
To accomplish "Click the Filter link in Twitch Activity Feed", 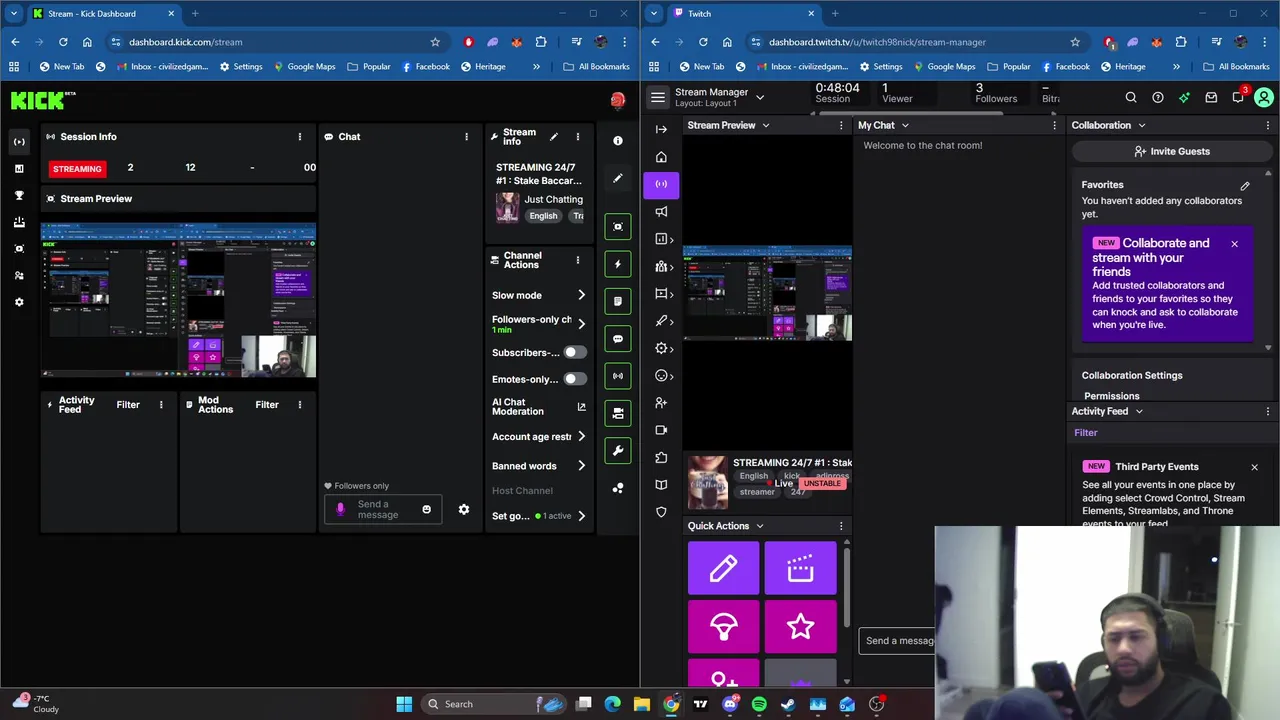I will click(x=1086, y=433).
